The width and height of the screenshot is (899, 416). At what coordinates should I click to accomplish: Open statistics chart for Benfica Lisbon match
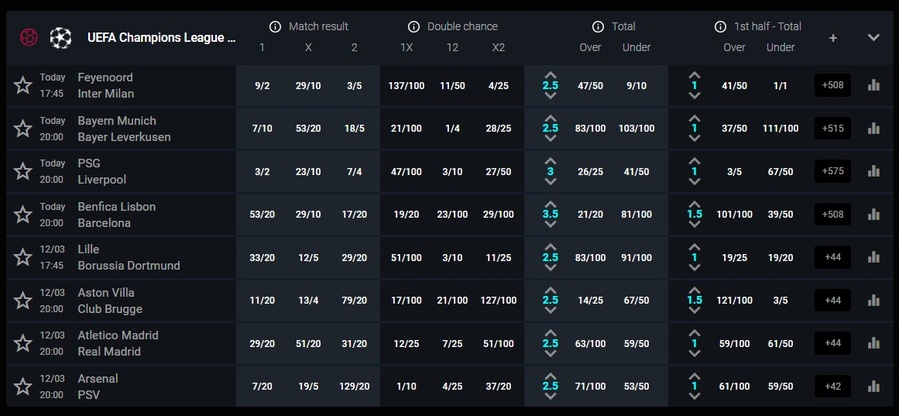click(873, 214)
